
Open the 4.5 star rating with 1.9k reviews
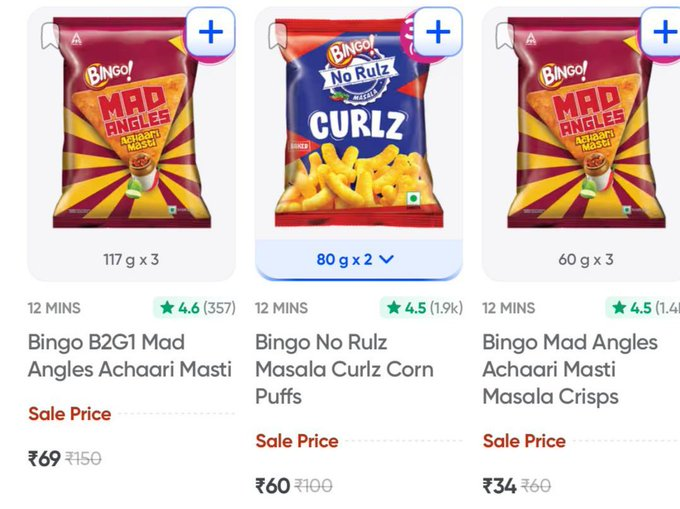(x=421, y=308)
